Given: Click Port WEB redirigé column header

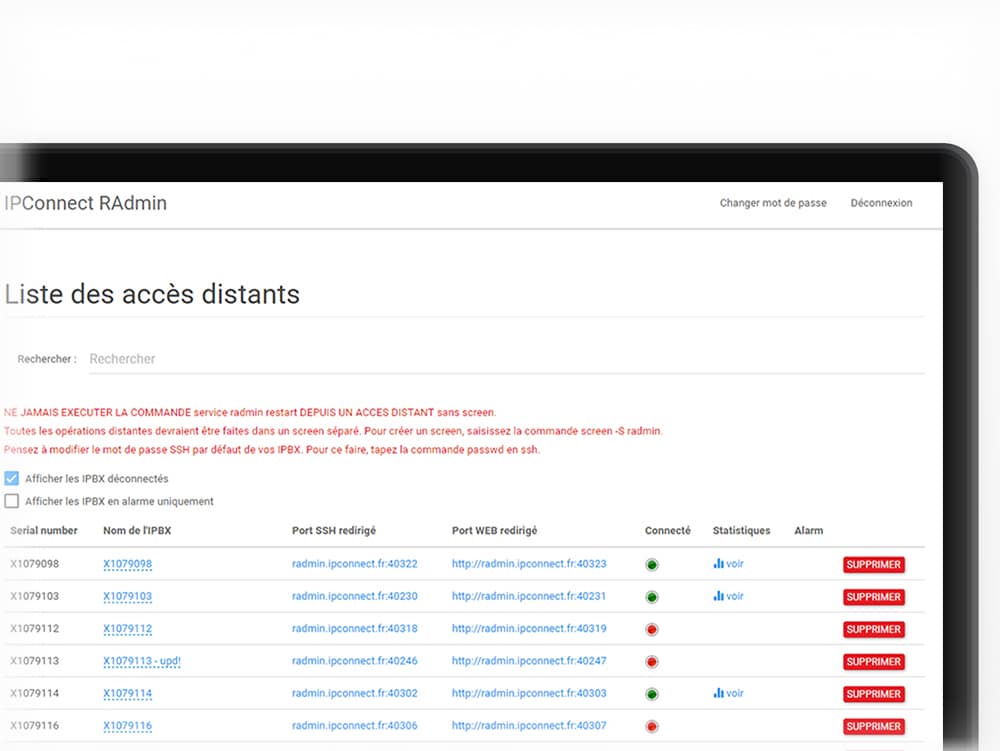Looking at the screenshot, I should (494, 530).
